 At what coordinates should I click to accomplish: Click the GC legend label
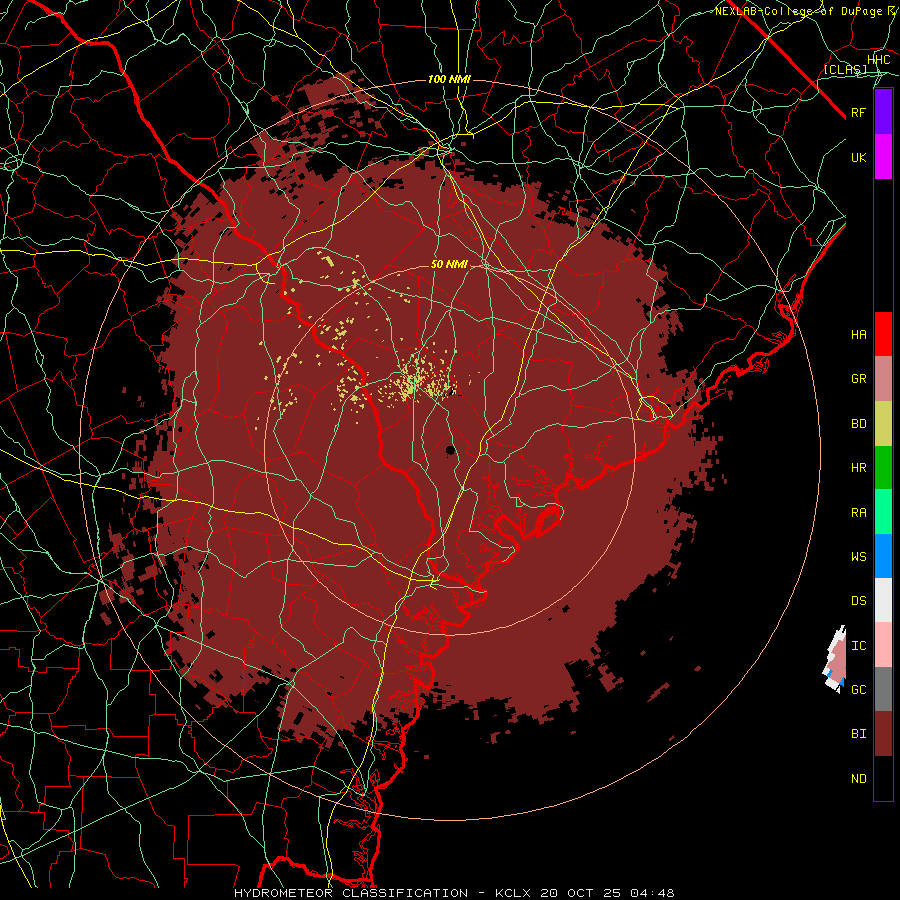pos(858,690)
